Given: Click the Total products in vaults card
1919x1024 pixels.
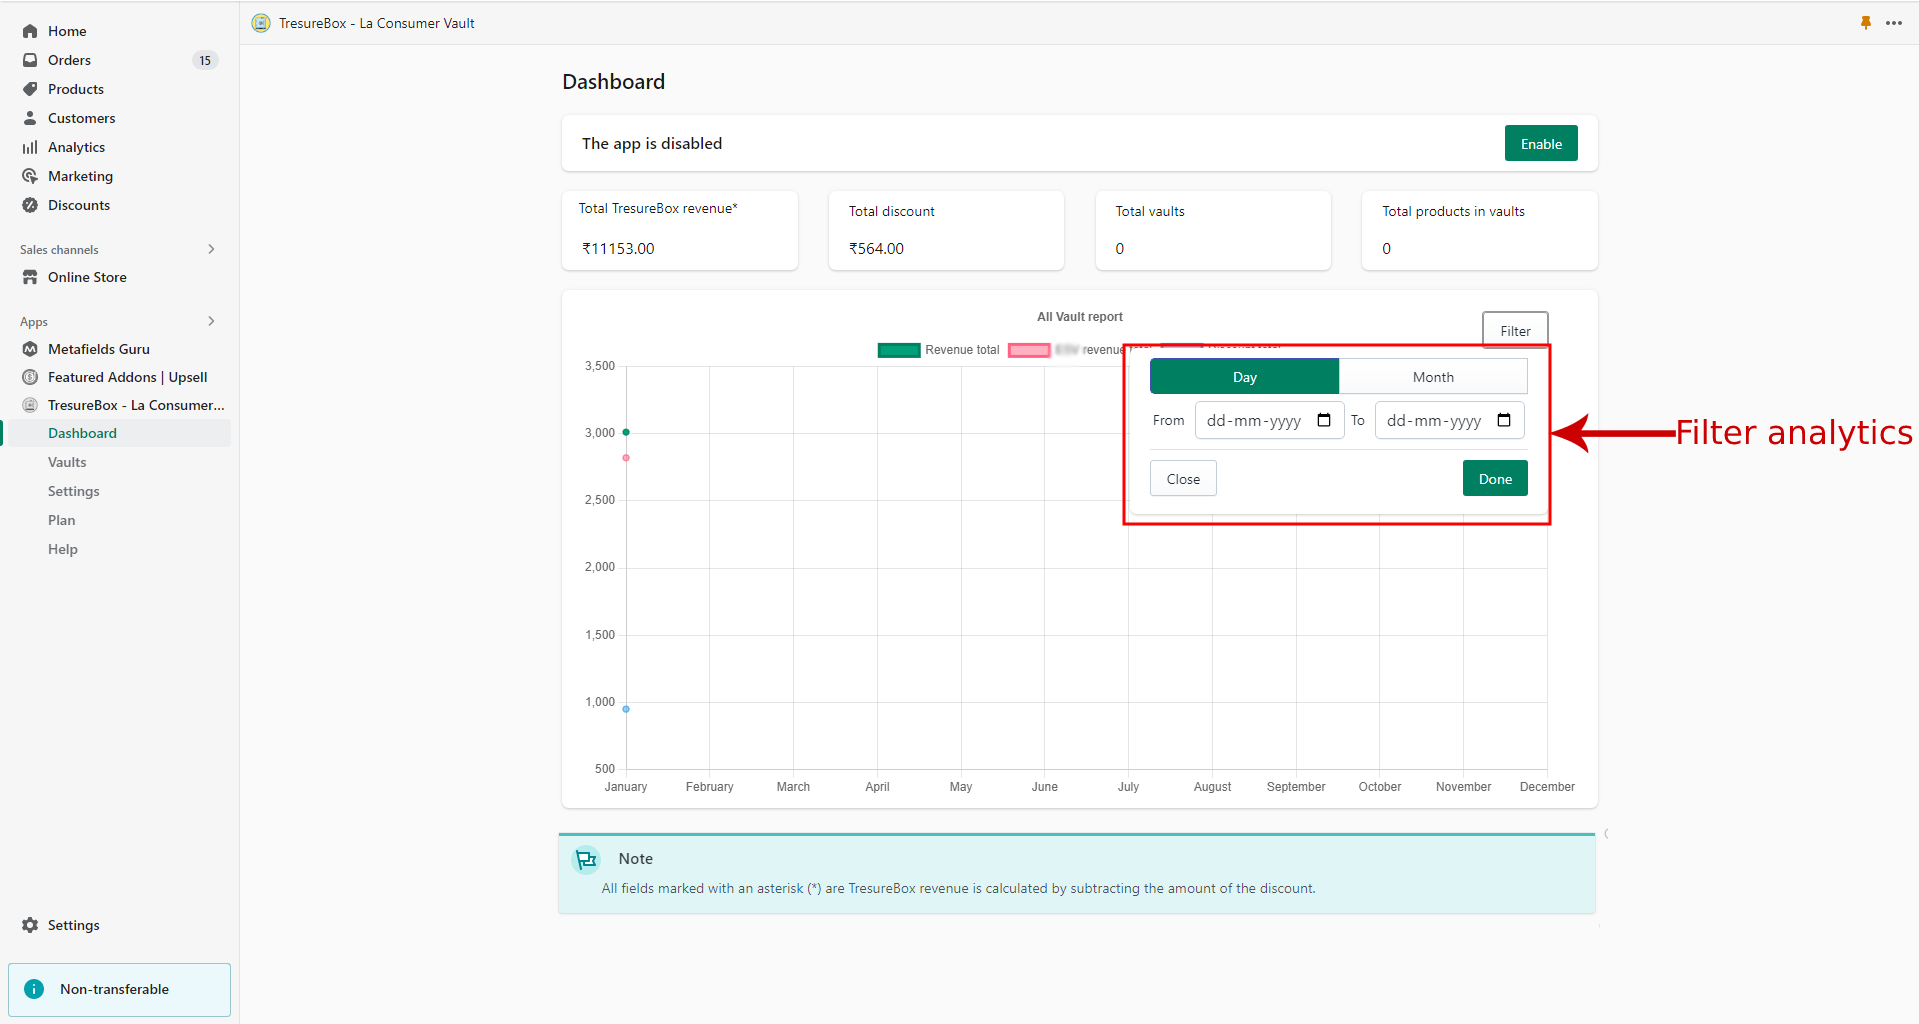Looking at the screenshot, I should click(x=1480, y=230).
